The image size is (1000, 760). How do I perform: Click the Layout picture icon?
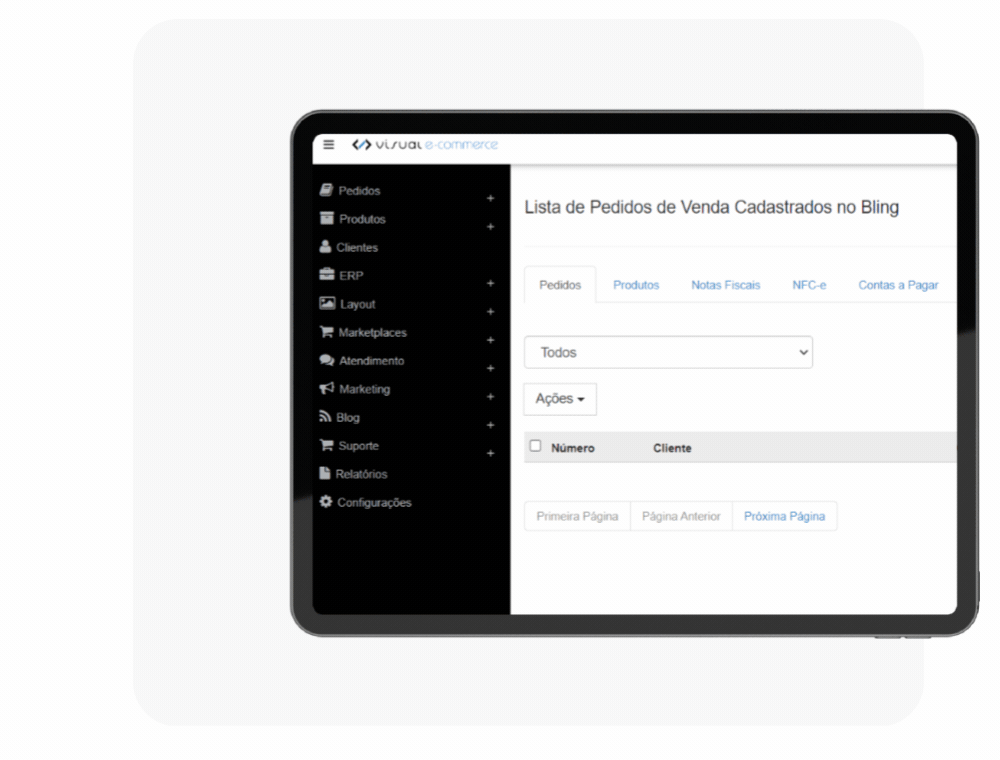(x=326, y=303)
